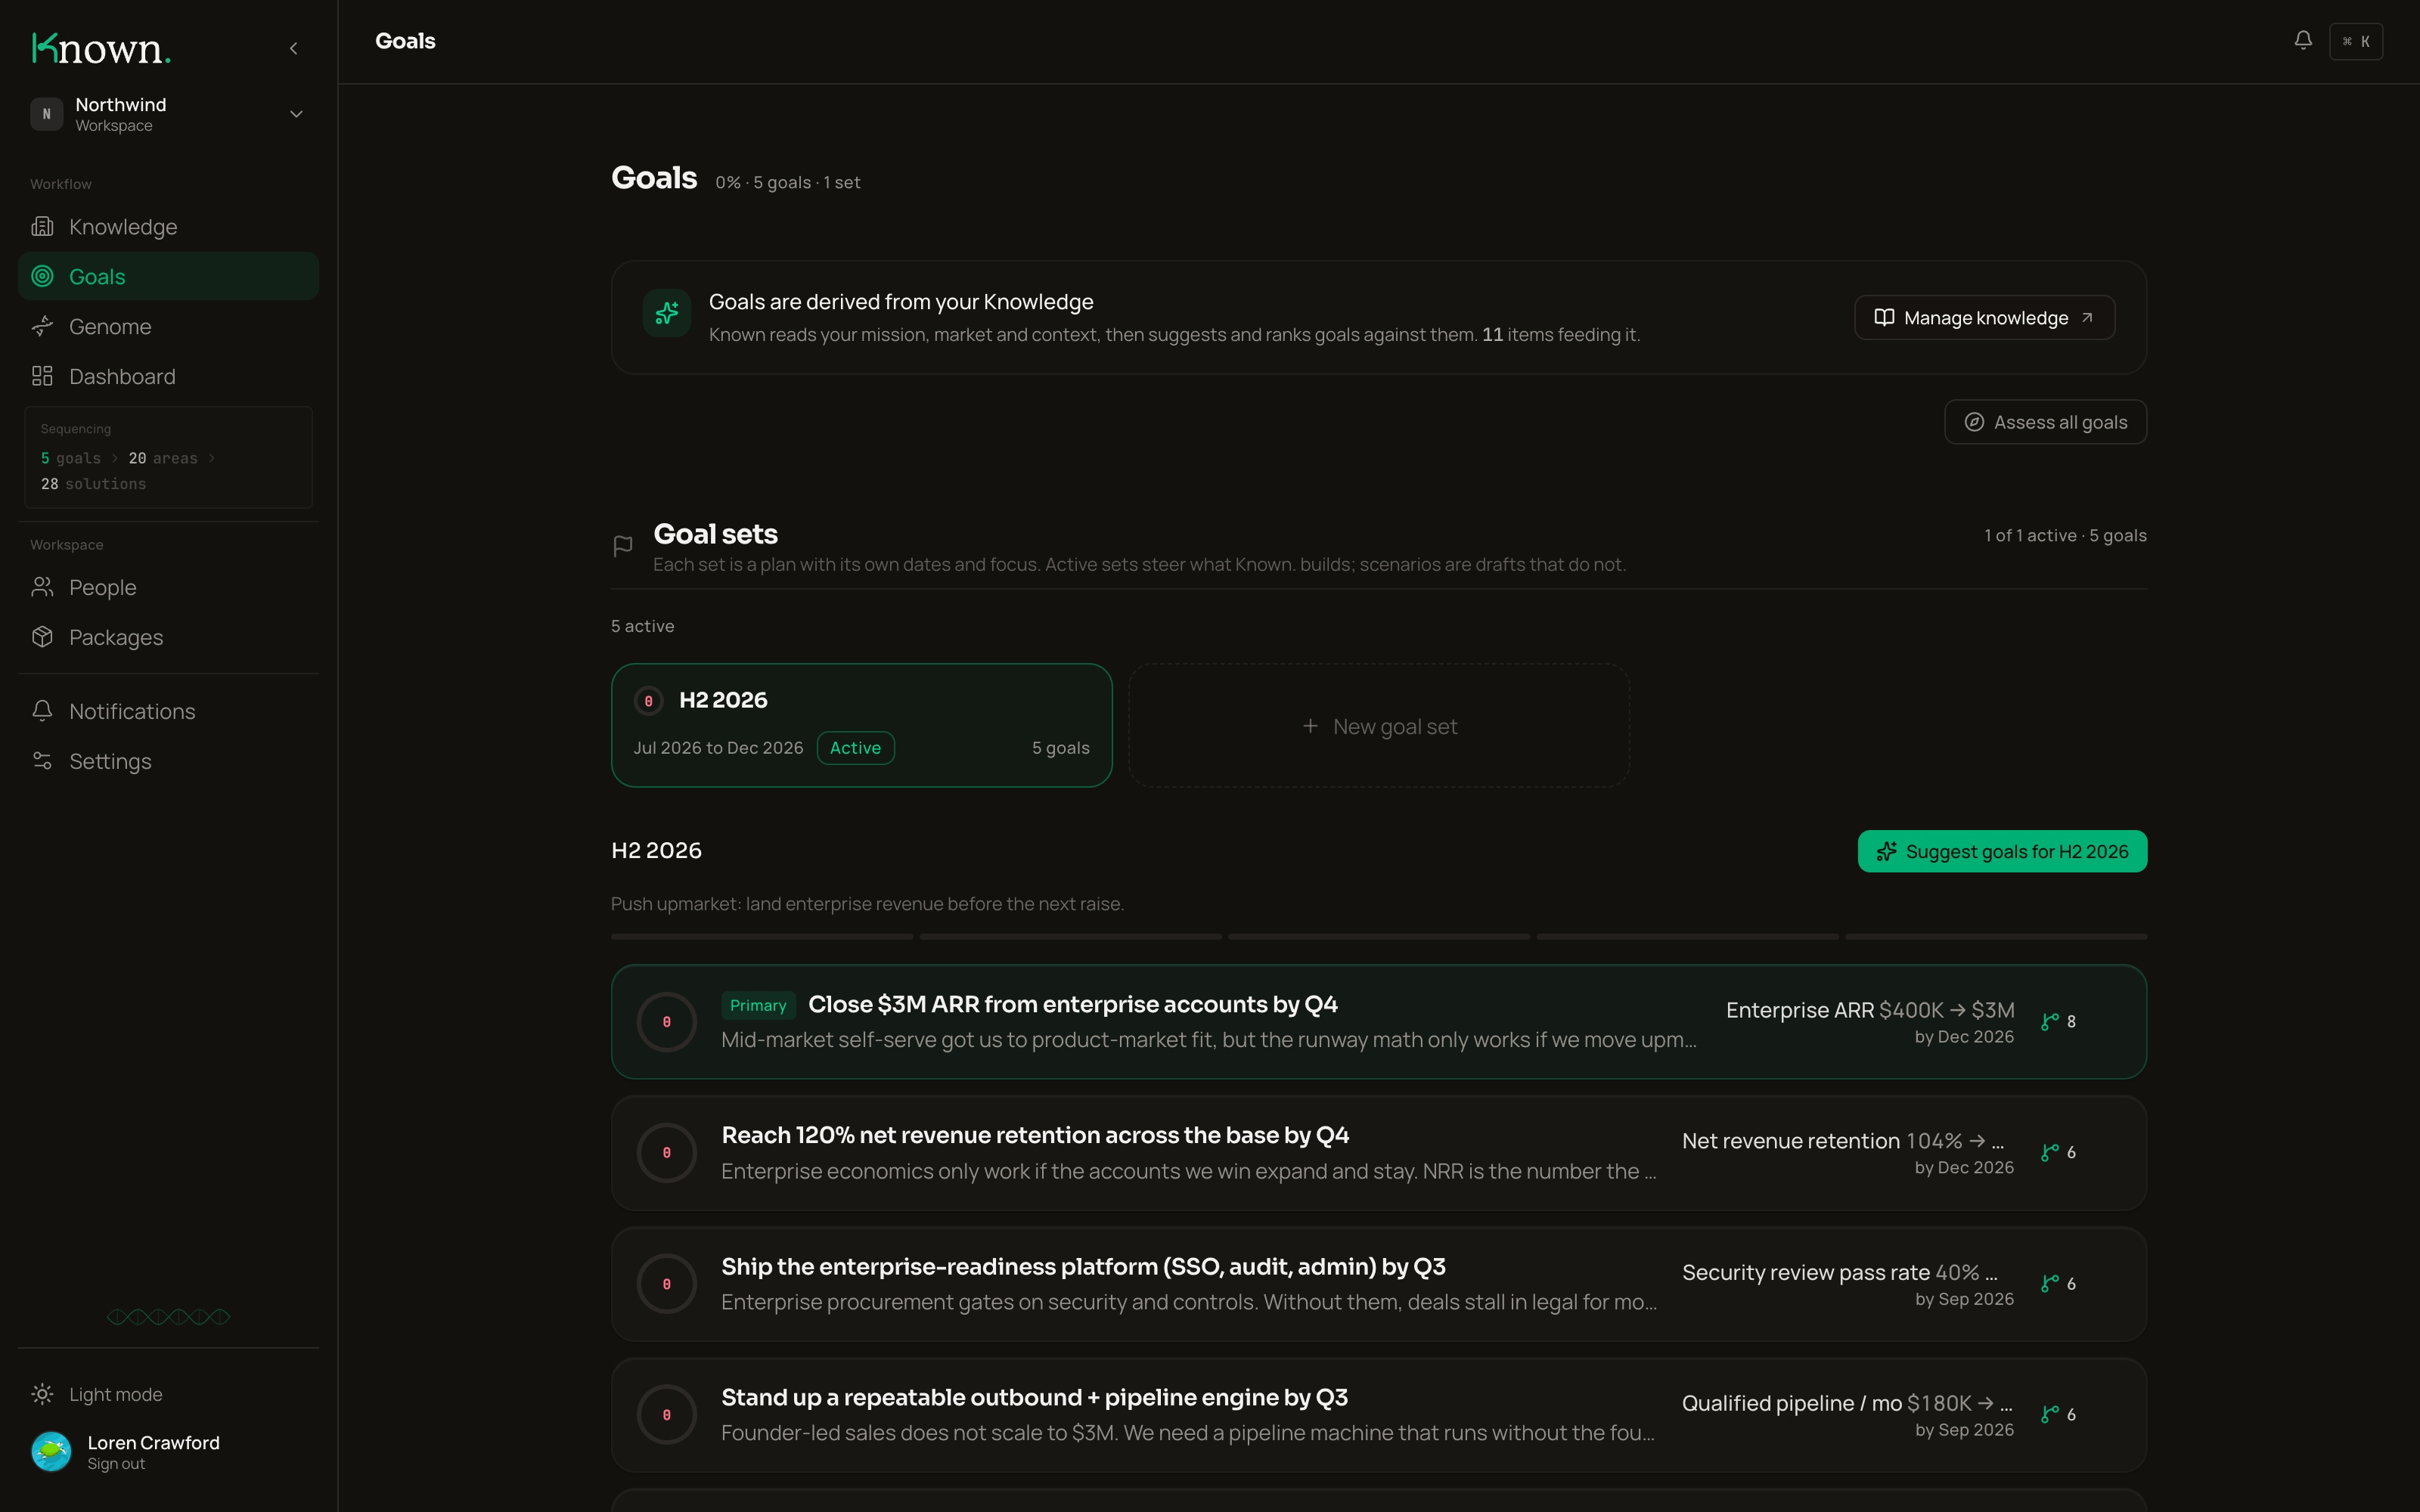
Task: Click the Known logo
Action: tap(101, 48)
